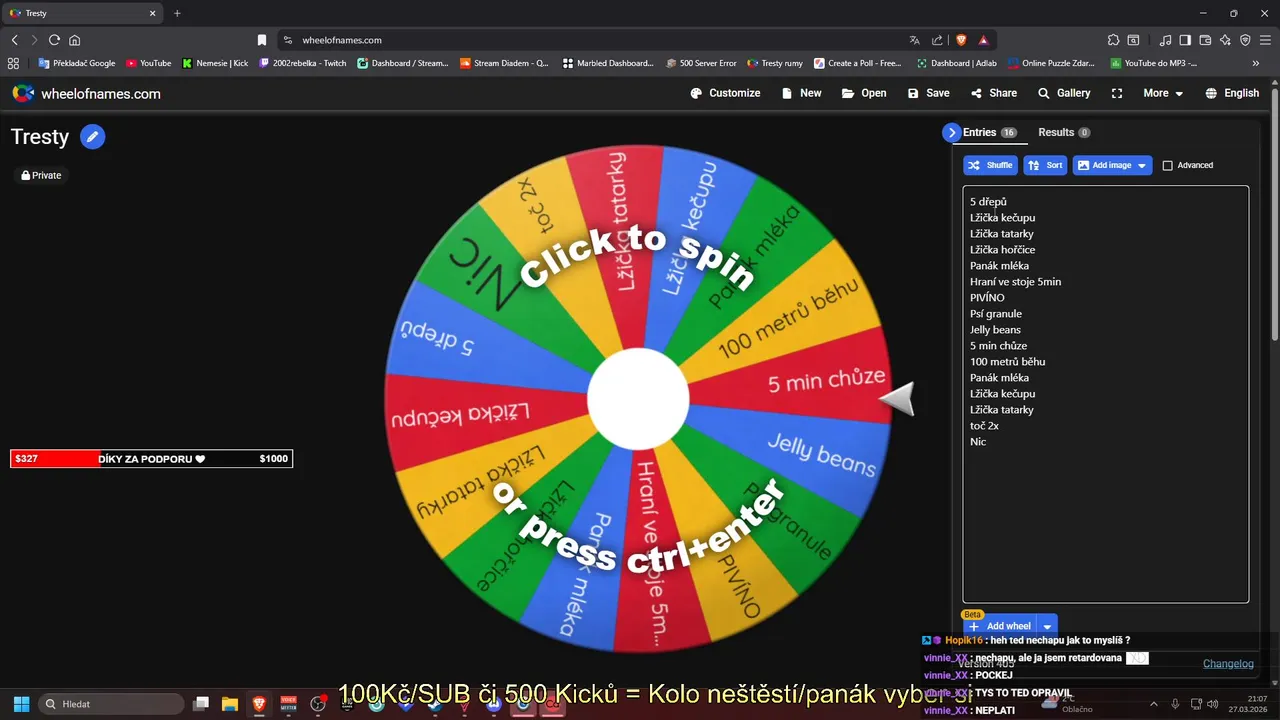The height and width of the screenshot is (720, 1280).
Task: Click the Brave Rewards triangle icon
Action: point(984,40)
